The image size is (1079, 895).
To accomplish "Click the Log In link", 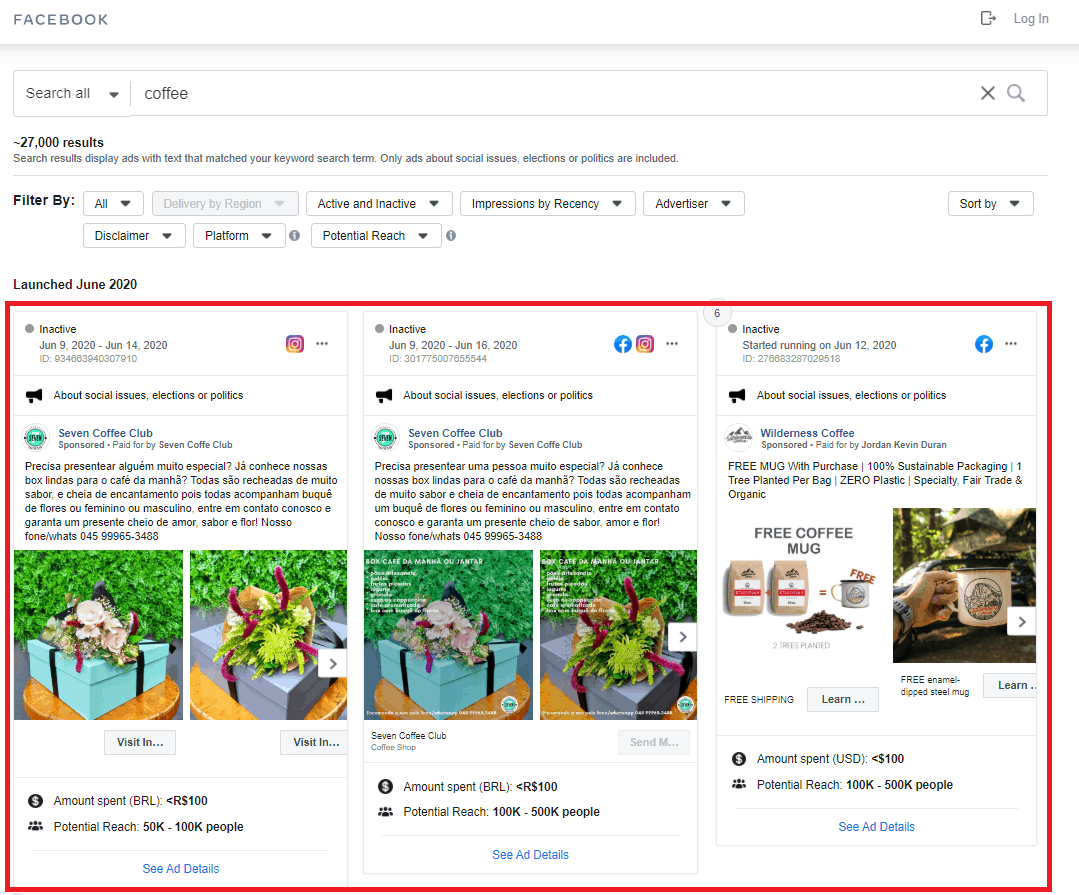I will 1031,19.
